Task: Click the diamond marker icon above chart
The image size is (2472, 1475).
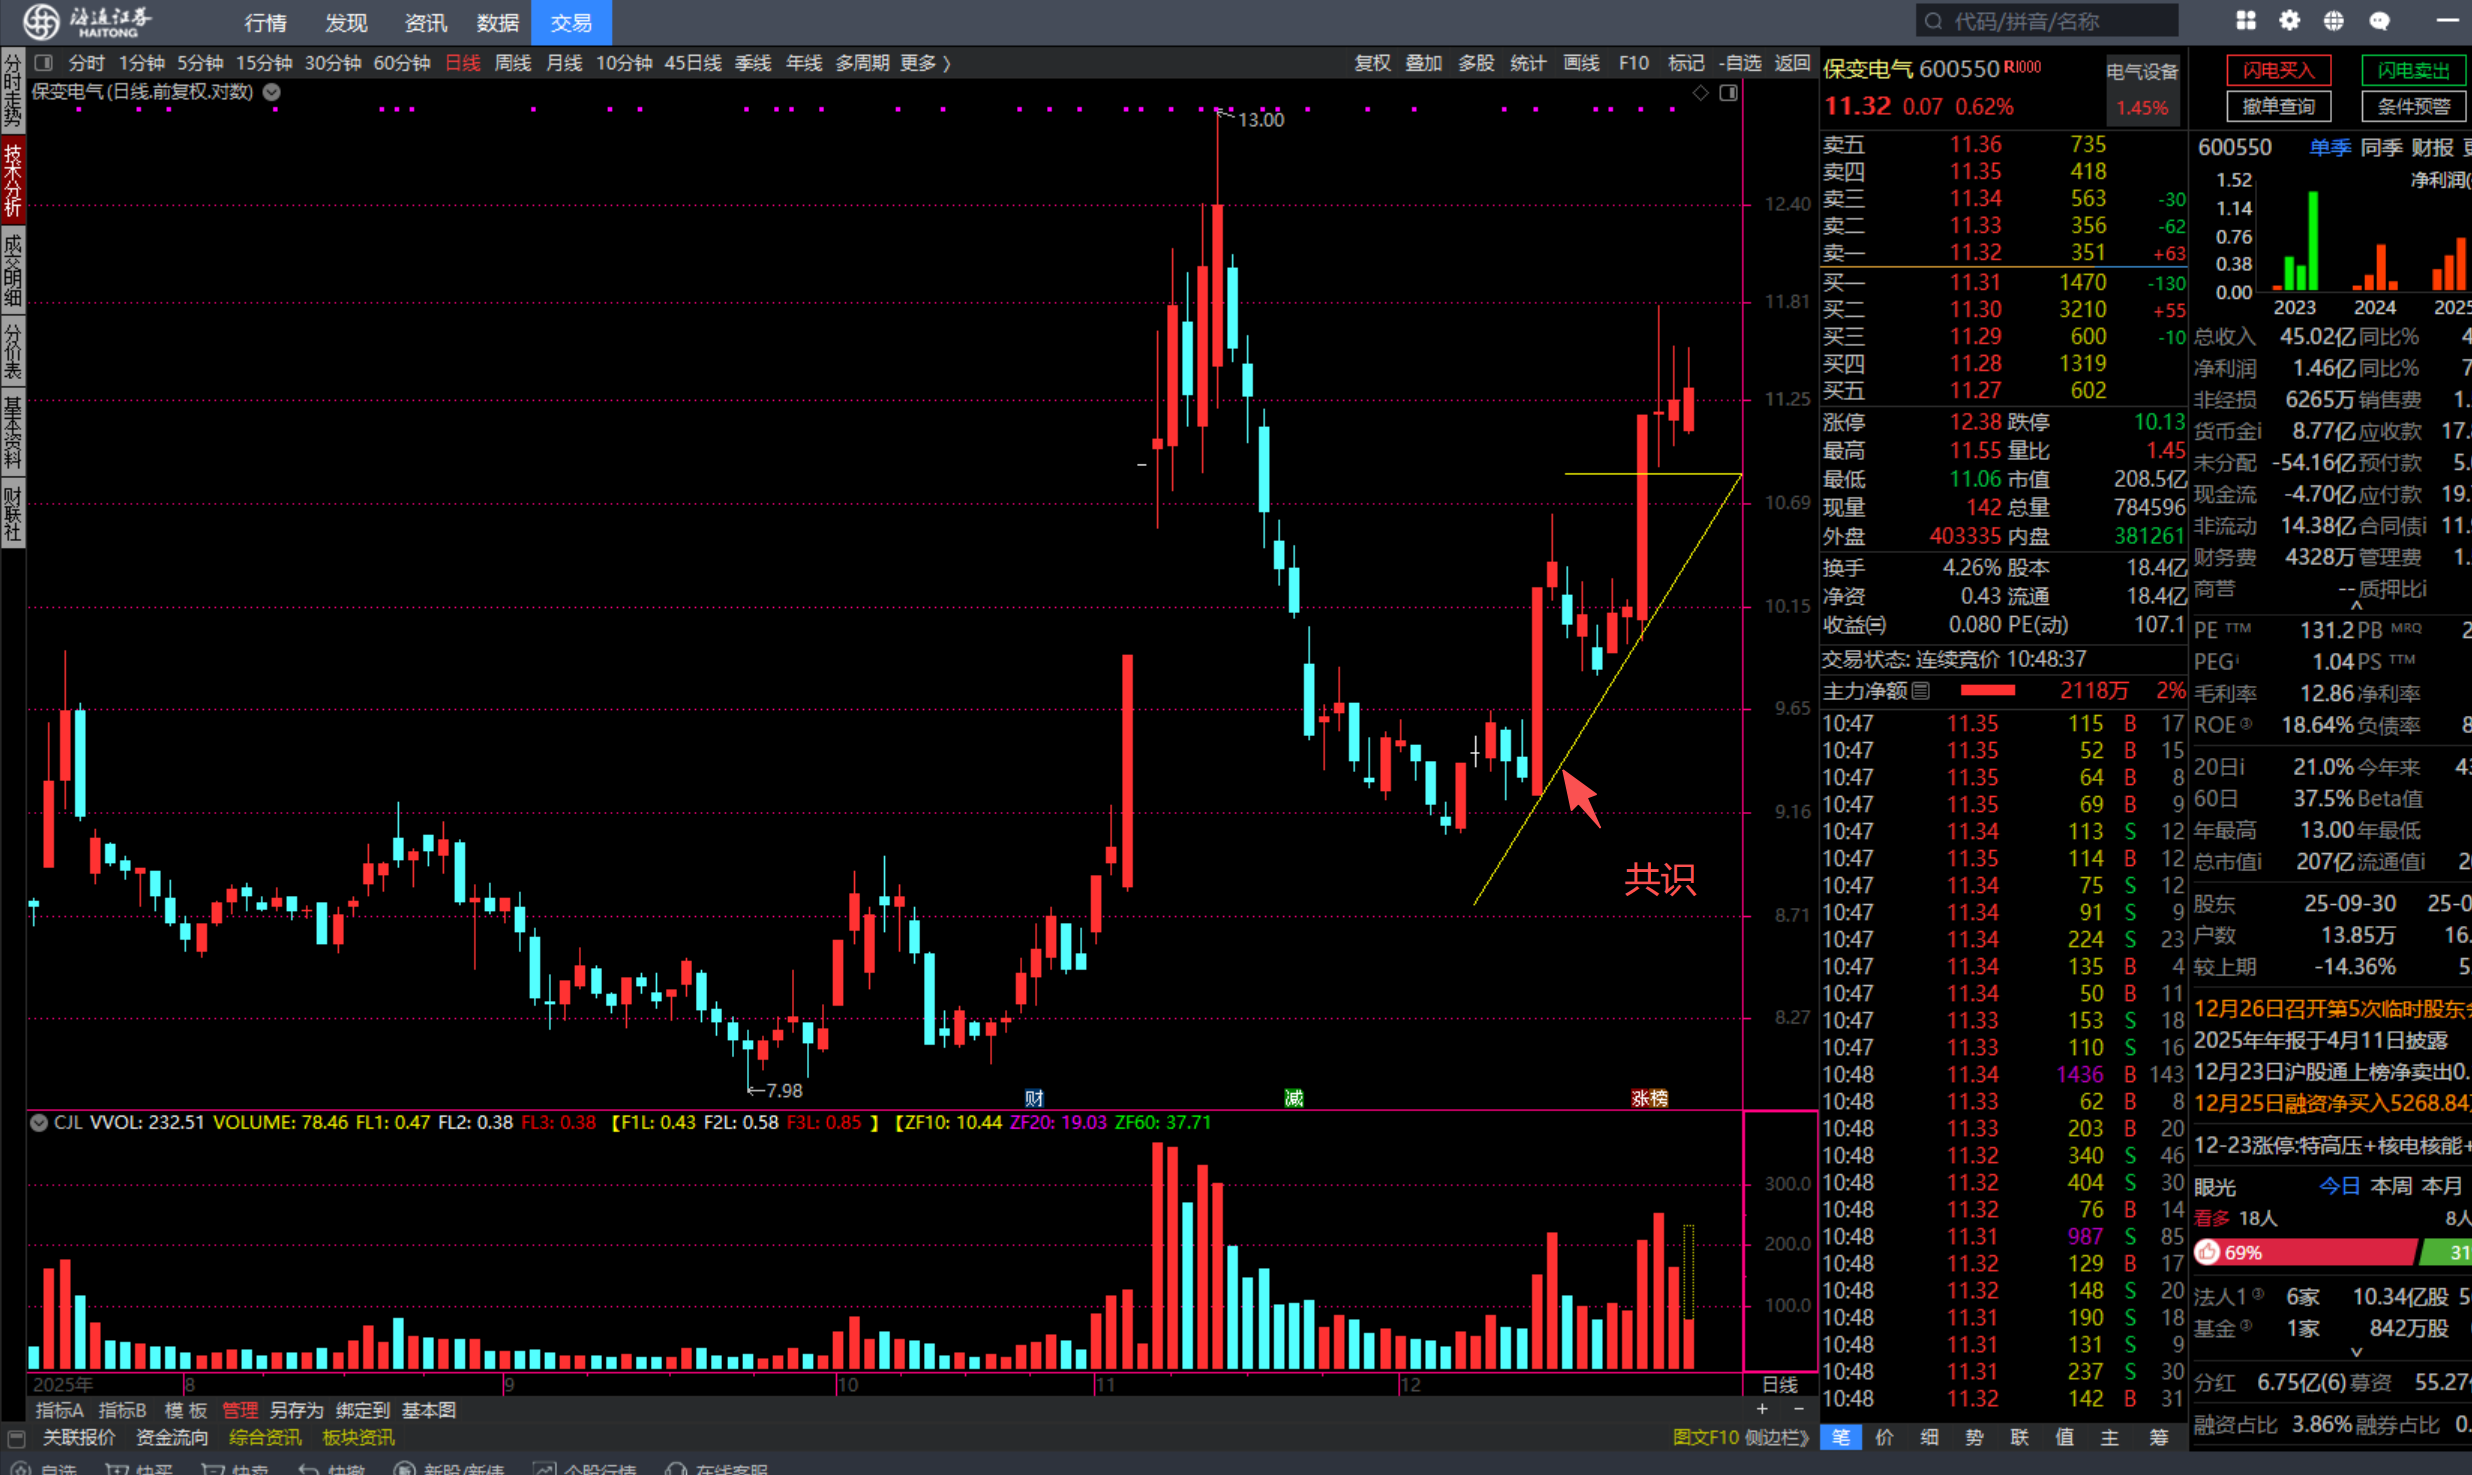Action: tap(1700, 93)
